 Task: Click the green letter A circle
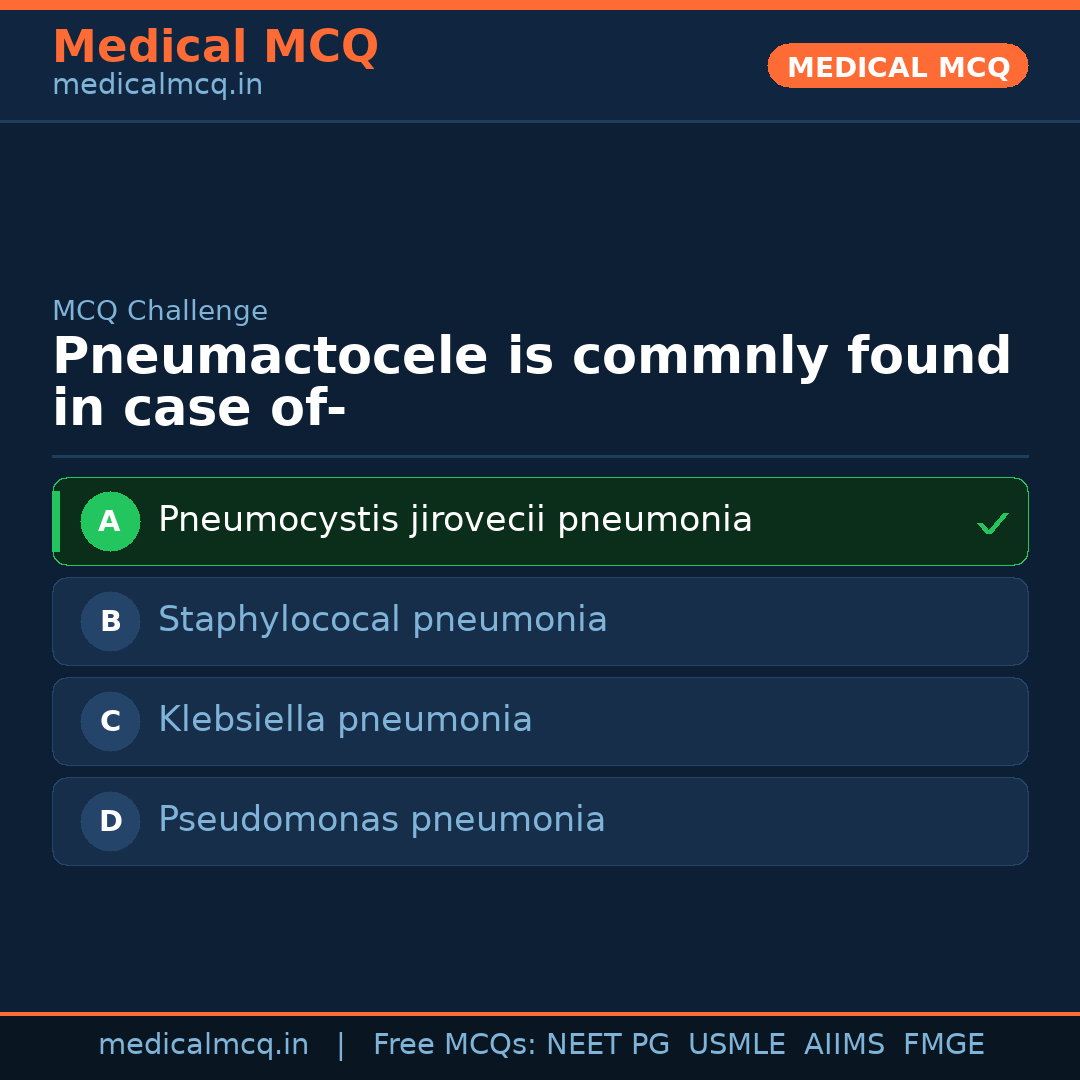point(110,521)
